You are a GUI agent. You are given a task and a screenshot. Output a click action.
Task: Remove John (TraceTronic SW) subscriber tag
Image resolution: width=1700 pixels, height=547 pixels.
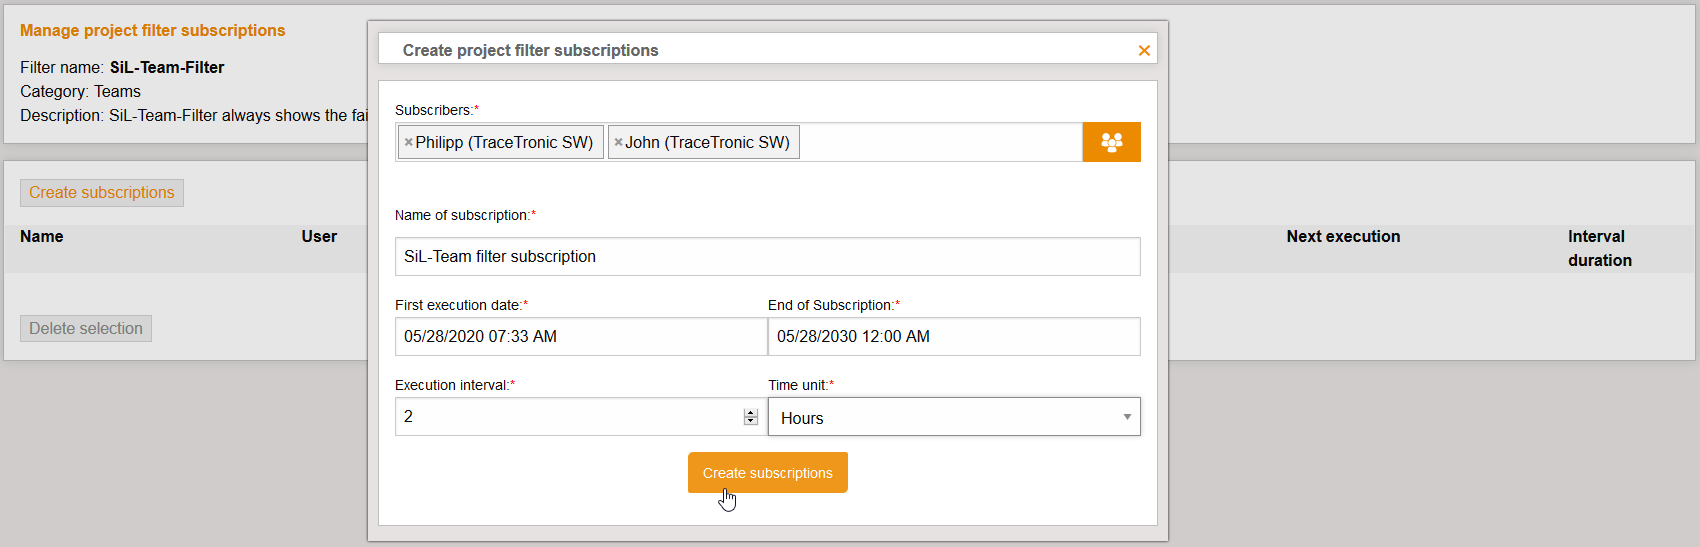(618, 142)
